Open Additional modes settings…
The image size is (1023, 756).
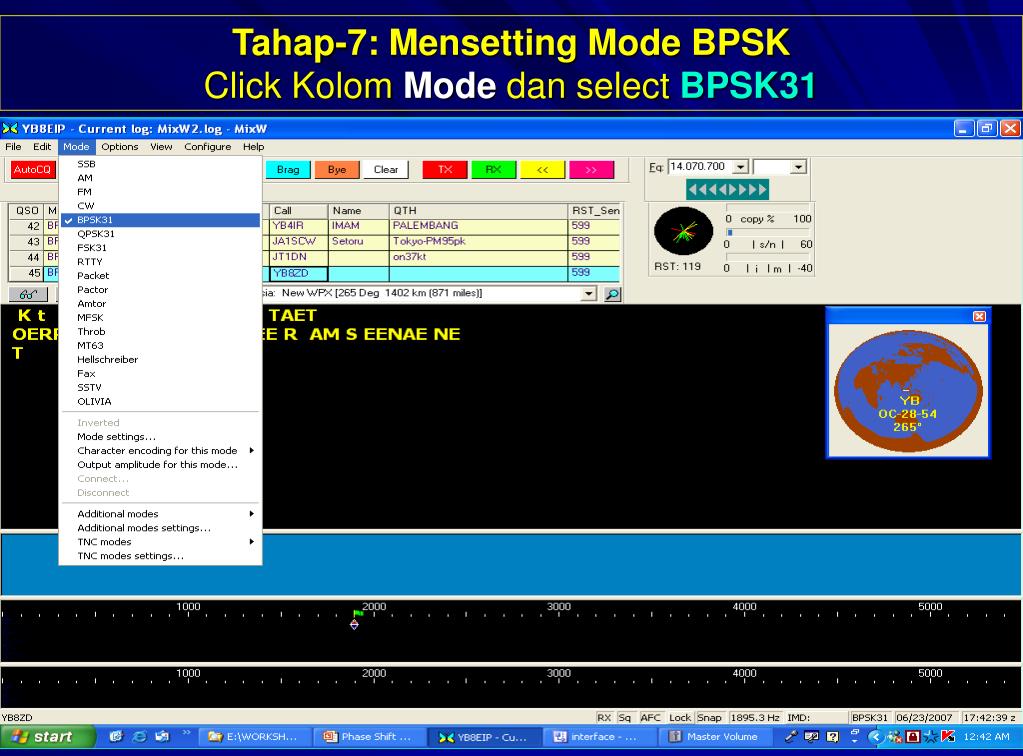tap(160, 528)
